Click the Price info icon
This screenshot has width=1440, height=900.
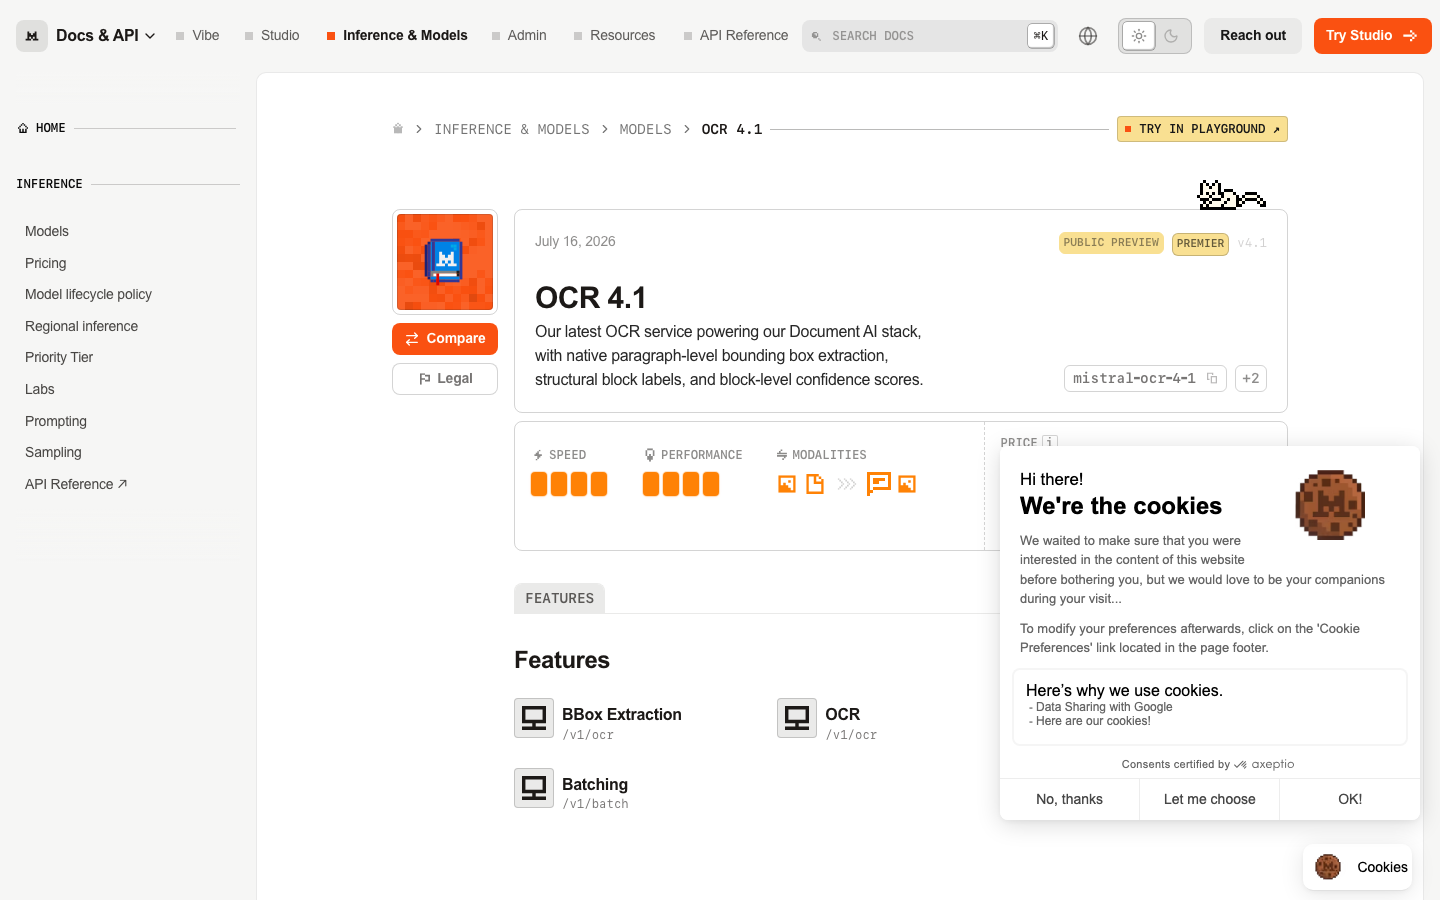point(1049,441)
